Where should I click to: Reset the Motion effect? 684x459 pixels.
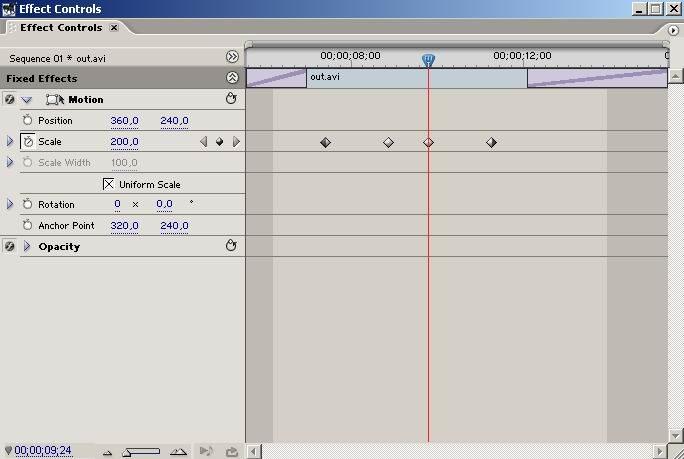[x=232, y=99]
